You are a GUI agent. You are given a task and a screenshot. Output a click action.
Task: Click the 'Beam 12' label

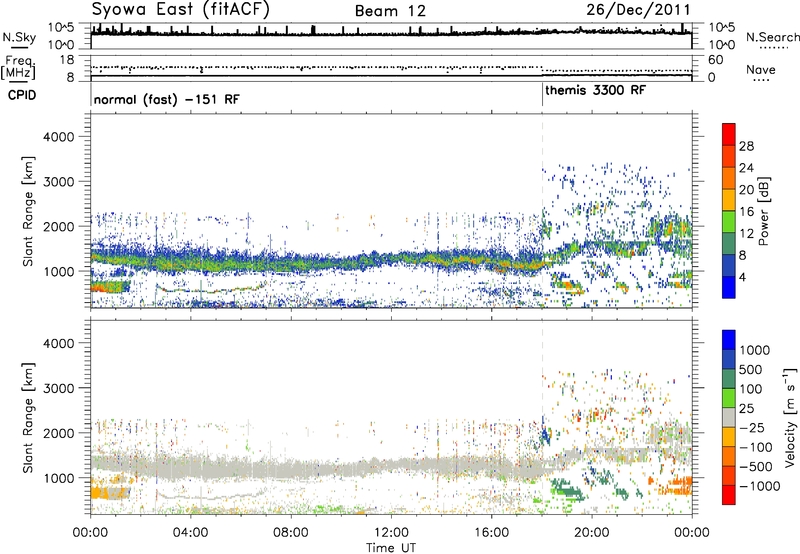[x=390, y=11]
